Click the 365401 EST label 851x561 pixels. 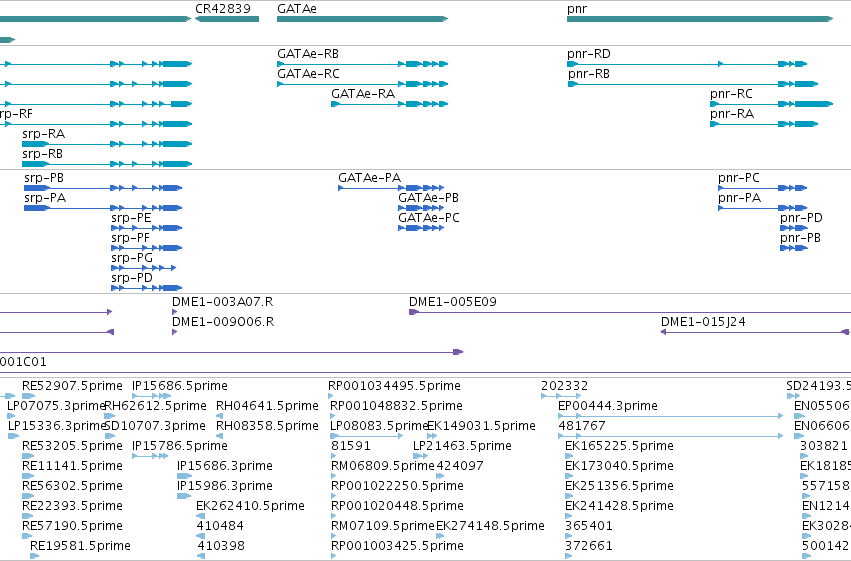[588, 527]
